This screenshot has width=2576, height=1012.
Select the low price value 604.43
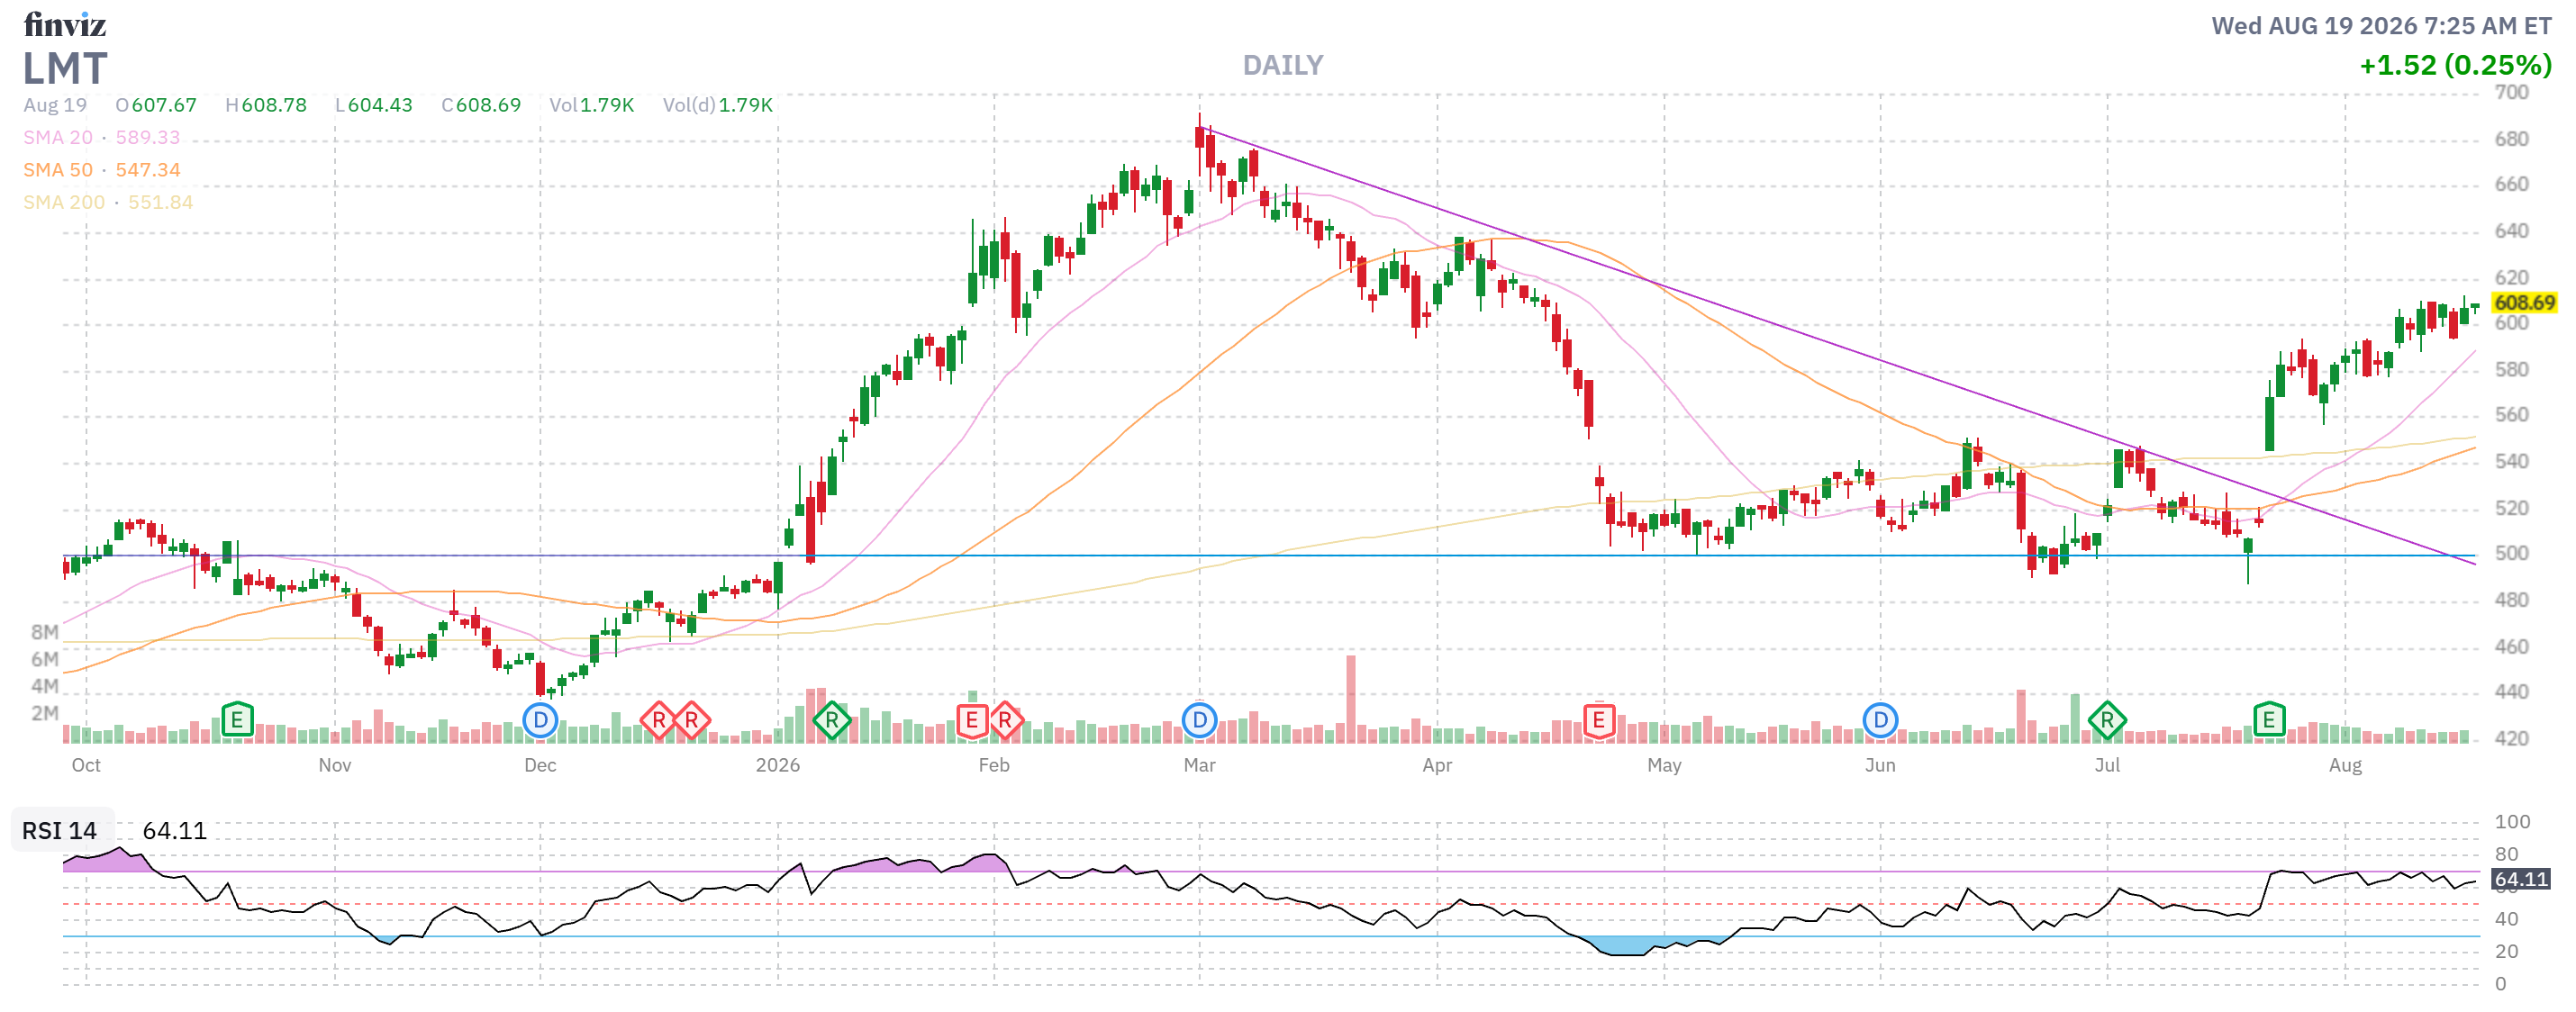click(x=380, y=105)
